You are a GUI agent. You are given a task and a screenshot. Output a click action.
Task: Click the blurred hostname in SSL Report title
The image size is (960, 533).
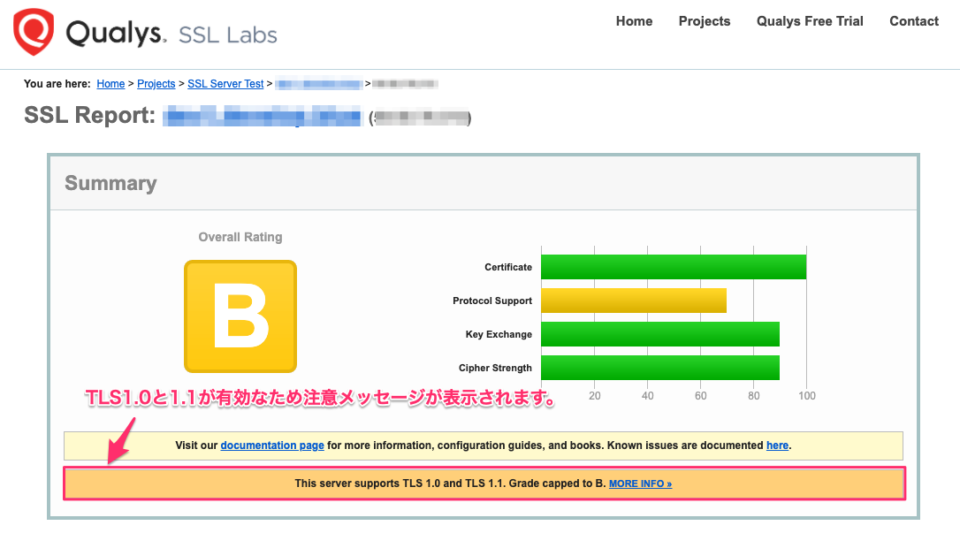(x=262, y=116)
